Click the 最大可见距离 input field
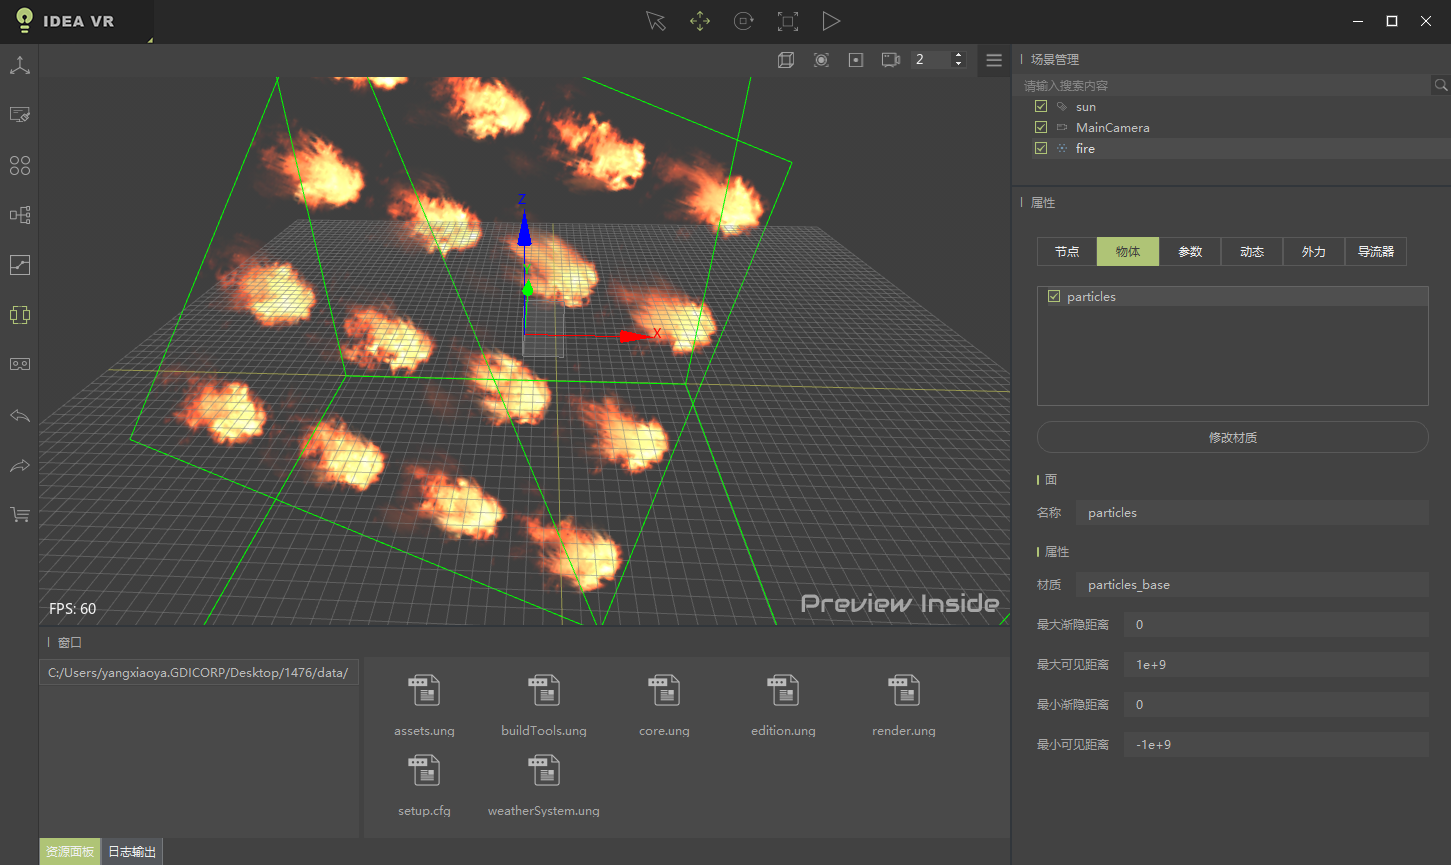Image resolution: width=1451 pixels, height=865 pixels. point(1276,665)
